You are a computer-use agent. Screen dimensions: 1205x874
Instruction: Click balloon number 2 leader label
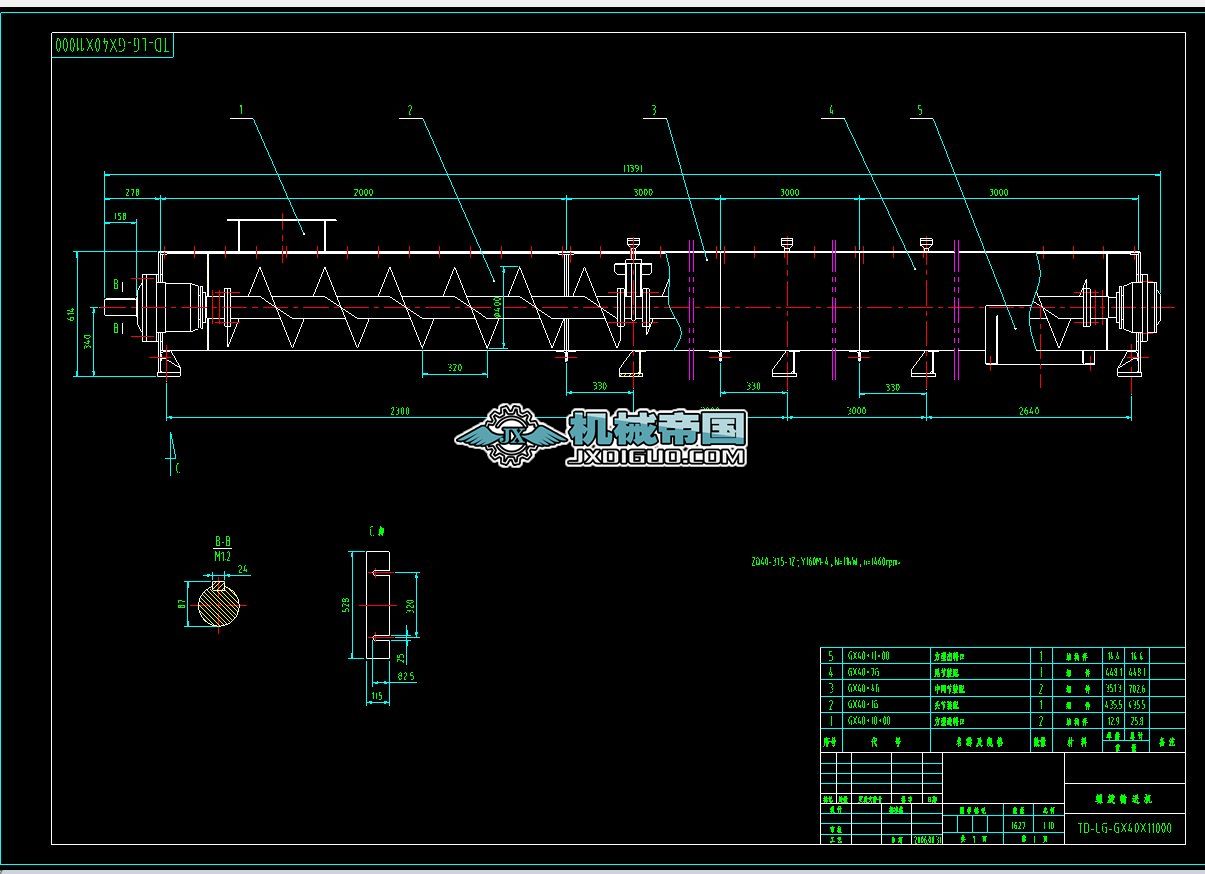pos(410,110)
